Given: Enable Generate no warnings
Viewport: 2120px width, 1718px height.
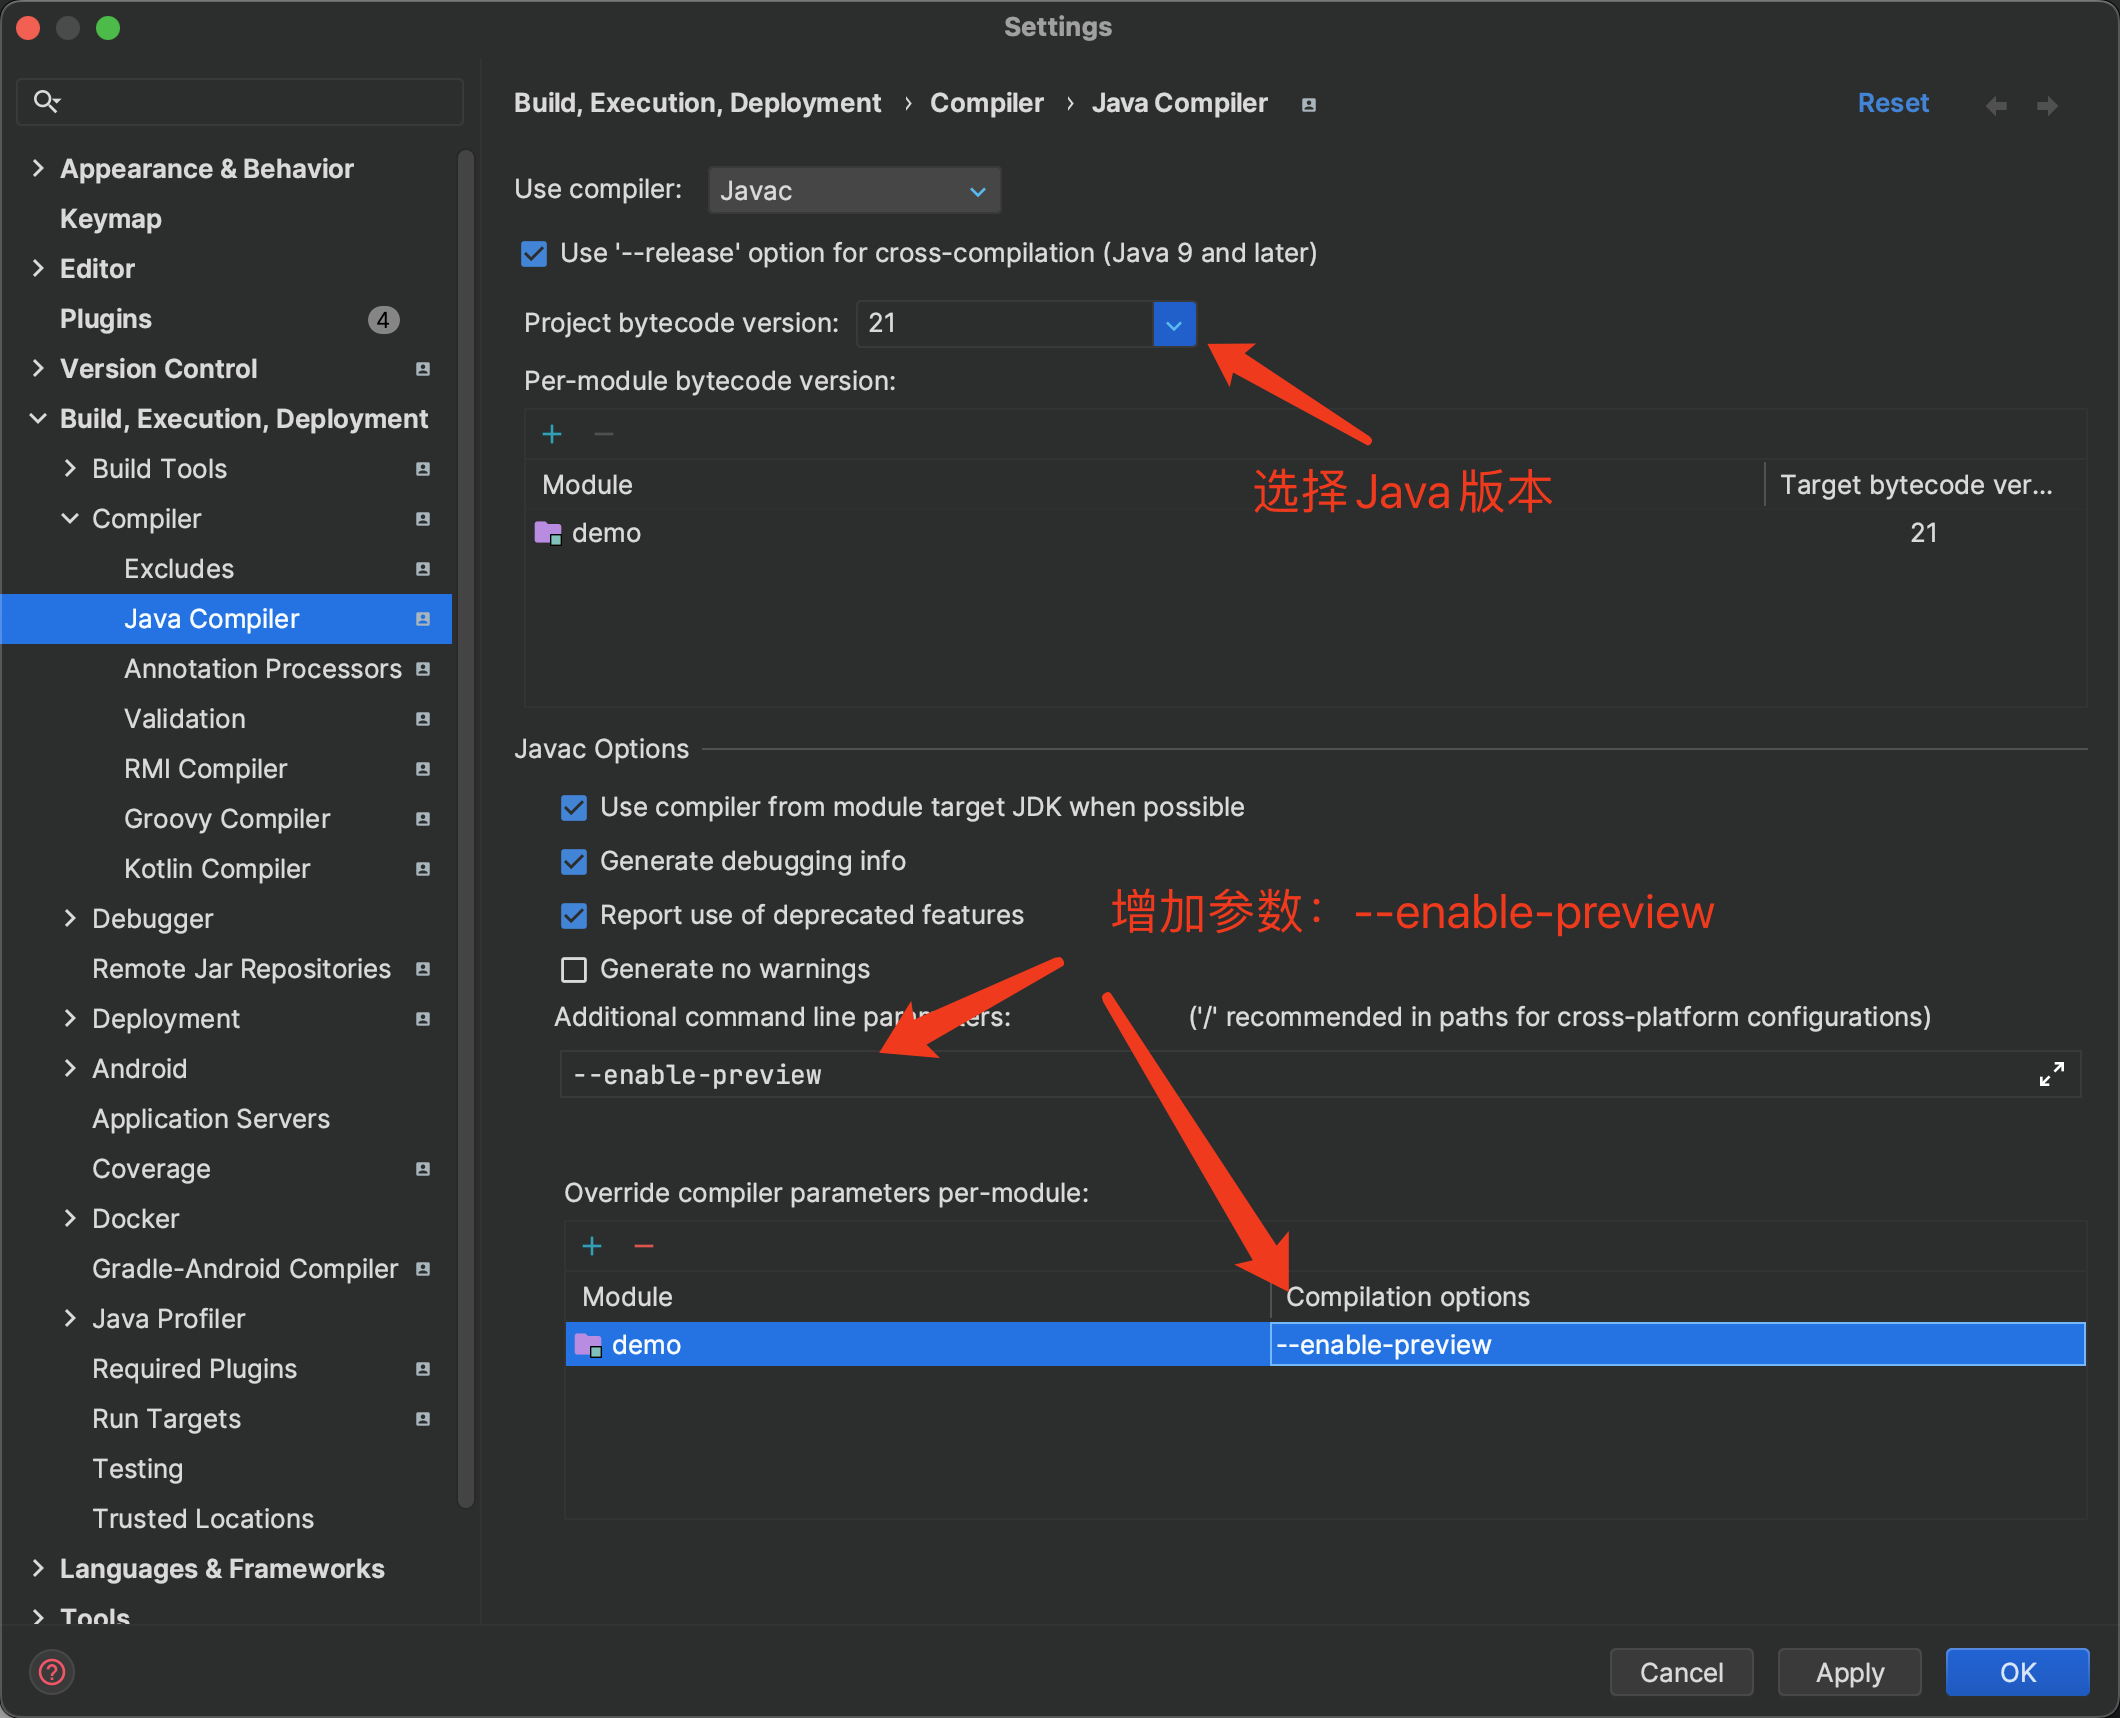Looking at the screenshot, I should (573, 968).
